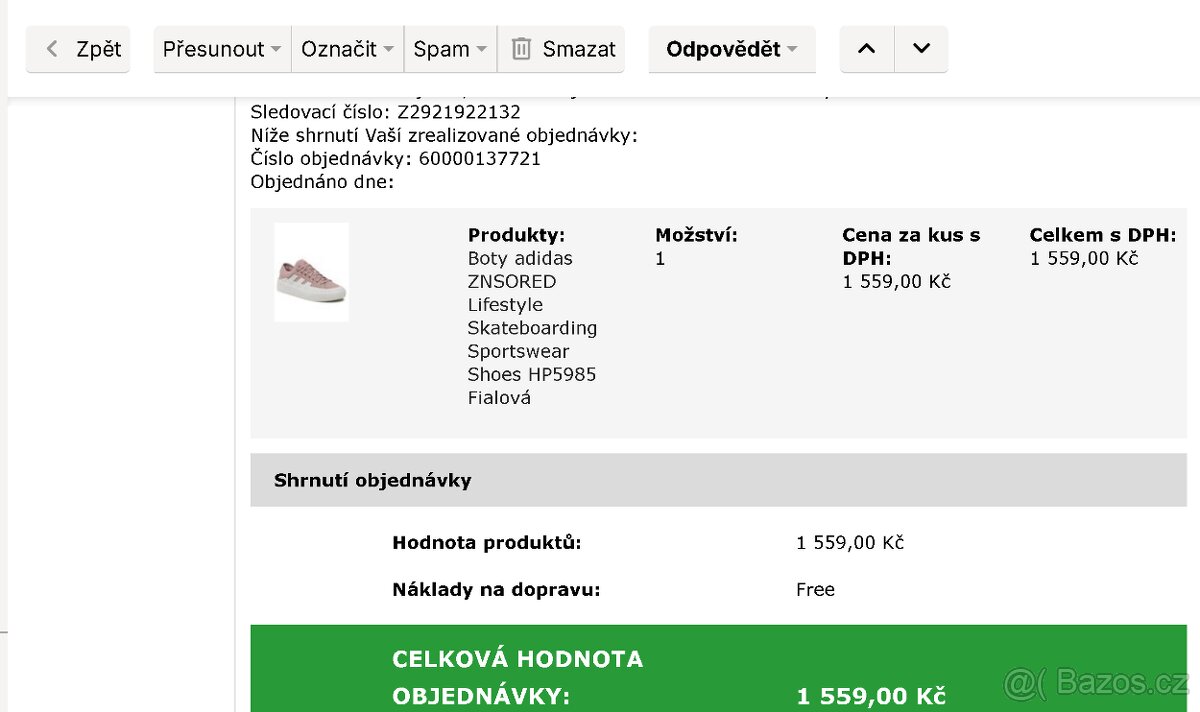1200x712 pixels.
Task: Mark this message as Spam
Action: [x=443, y=47]
